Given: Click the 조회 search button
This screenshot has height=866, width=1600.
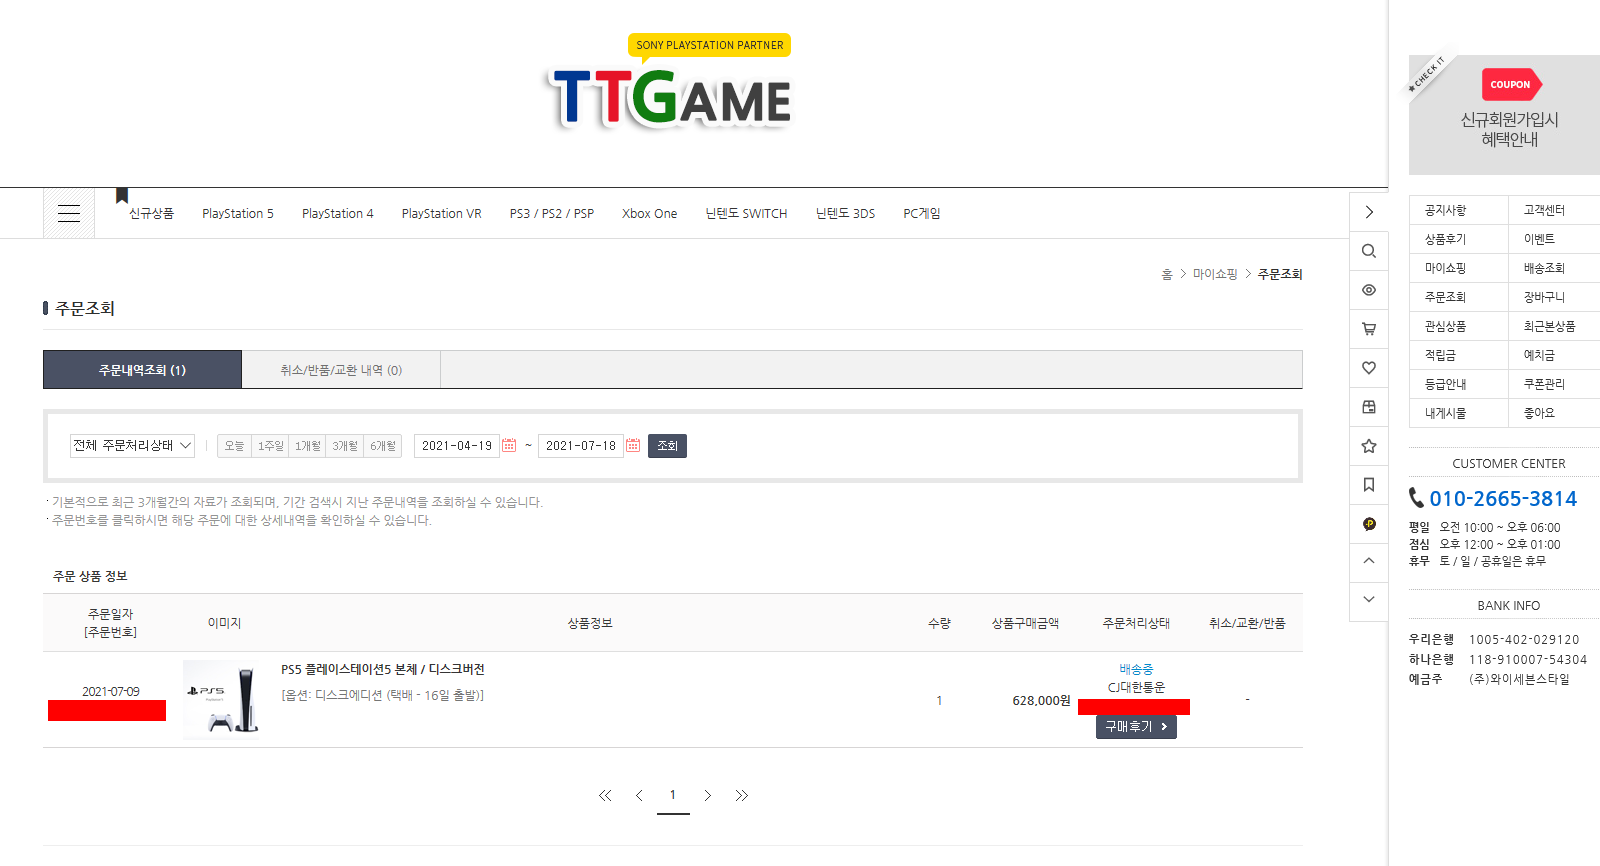Looking at the screenshot, I should [667, 446].
